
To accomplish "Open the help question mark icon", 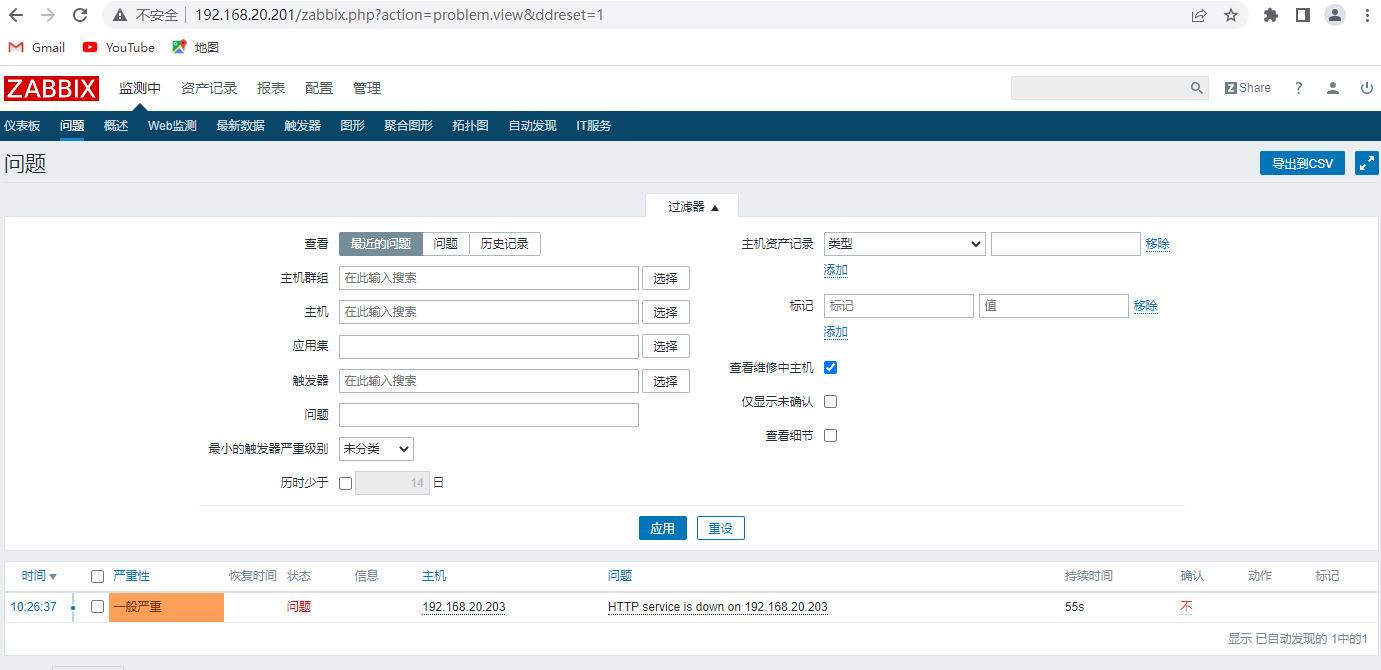I will pos(1298,88).
